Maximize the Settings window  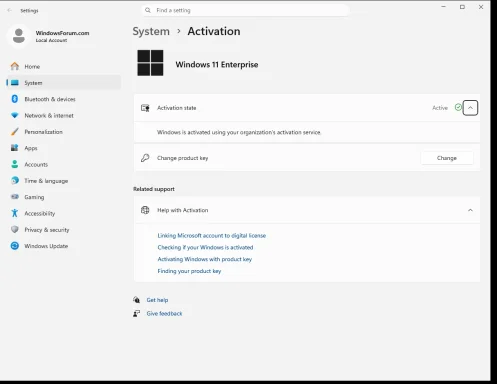pyautogui.click(x=462, y=7)
